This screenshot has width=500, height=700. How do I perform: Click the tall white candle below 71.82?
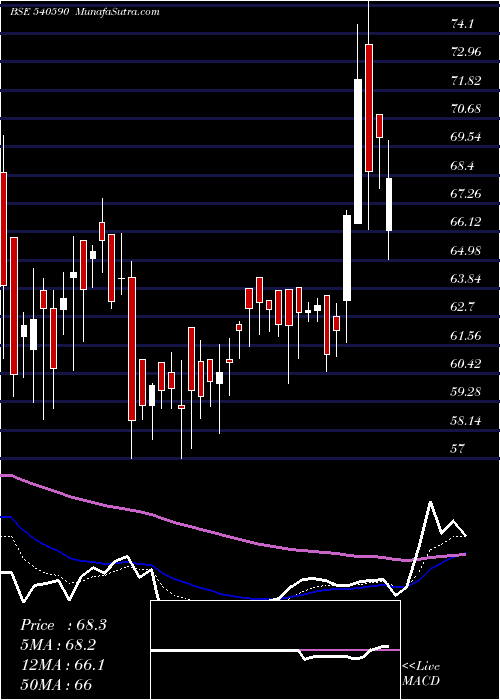click(x=358, y=151)
